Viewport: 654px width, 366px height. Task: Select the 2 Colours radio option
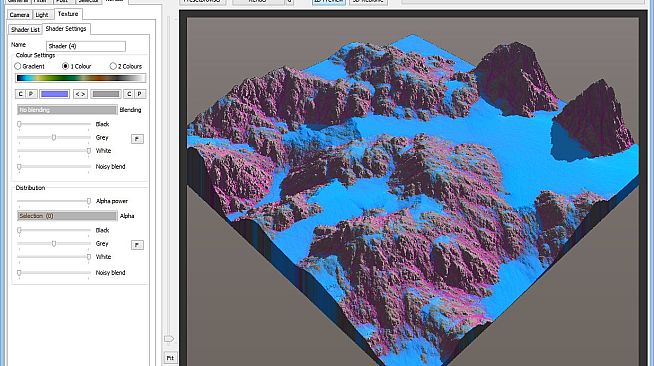point(126,66)
